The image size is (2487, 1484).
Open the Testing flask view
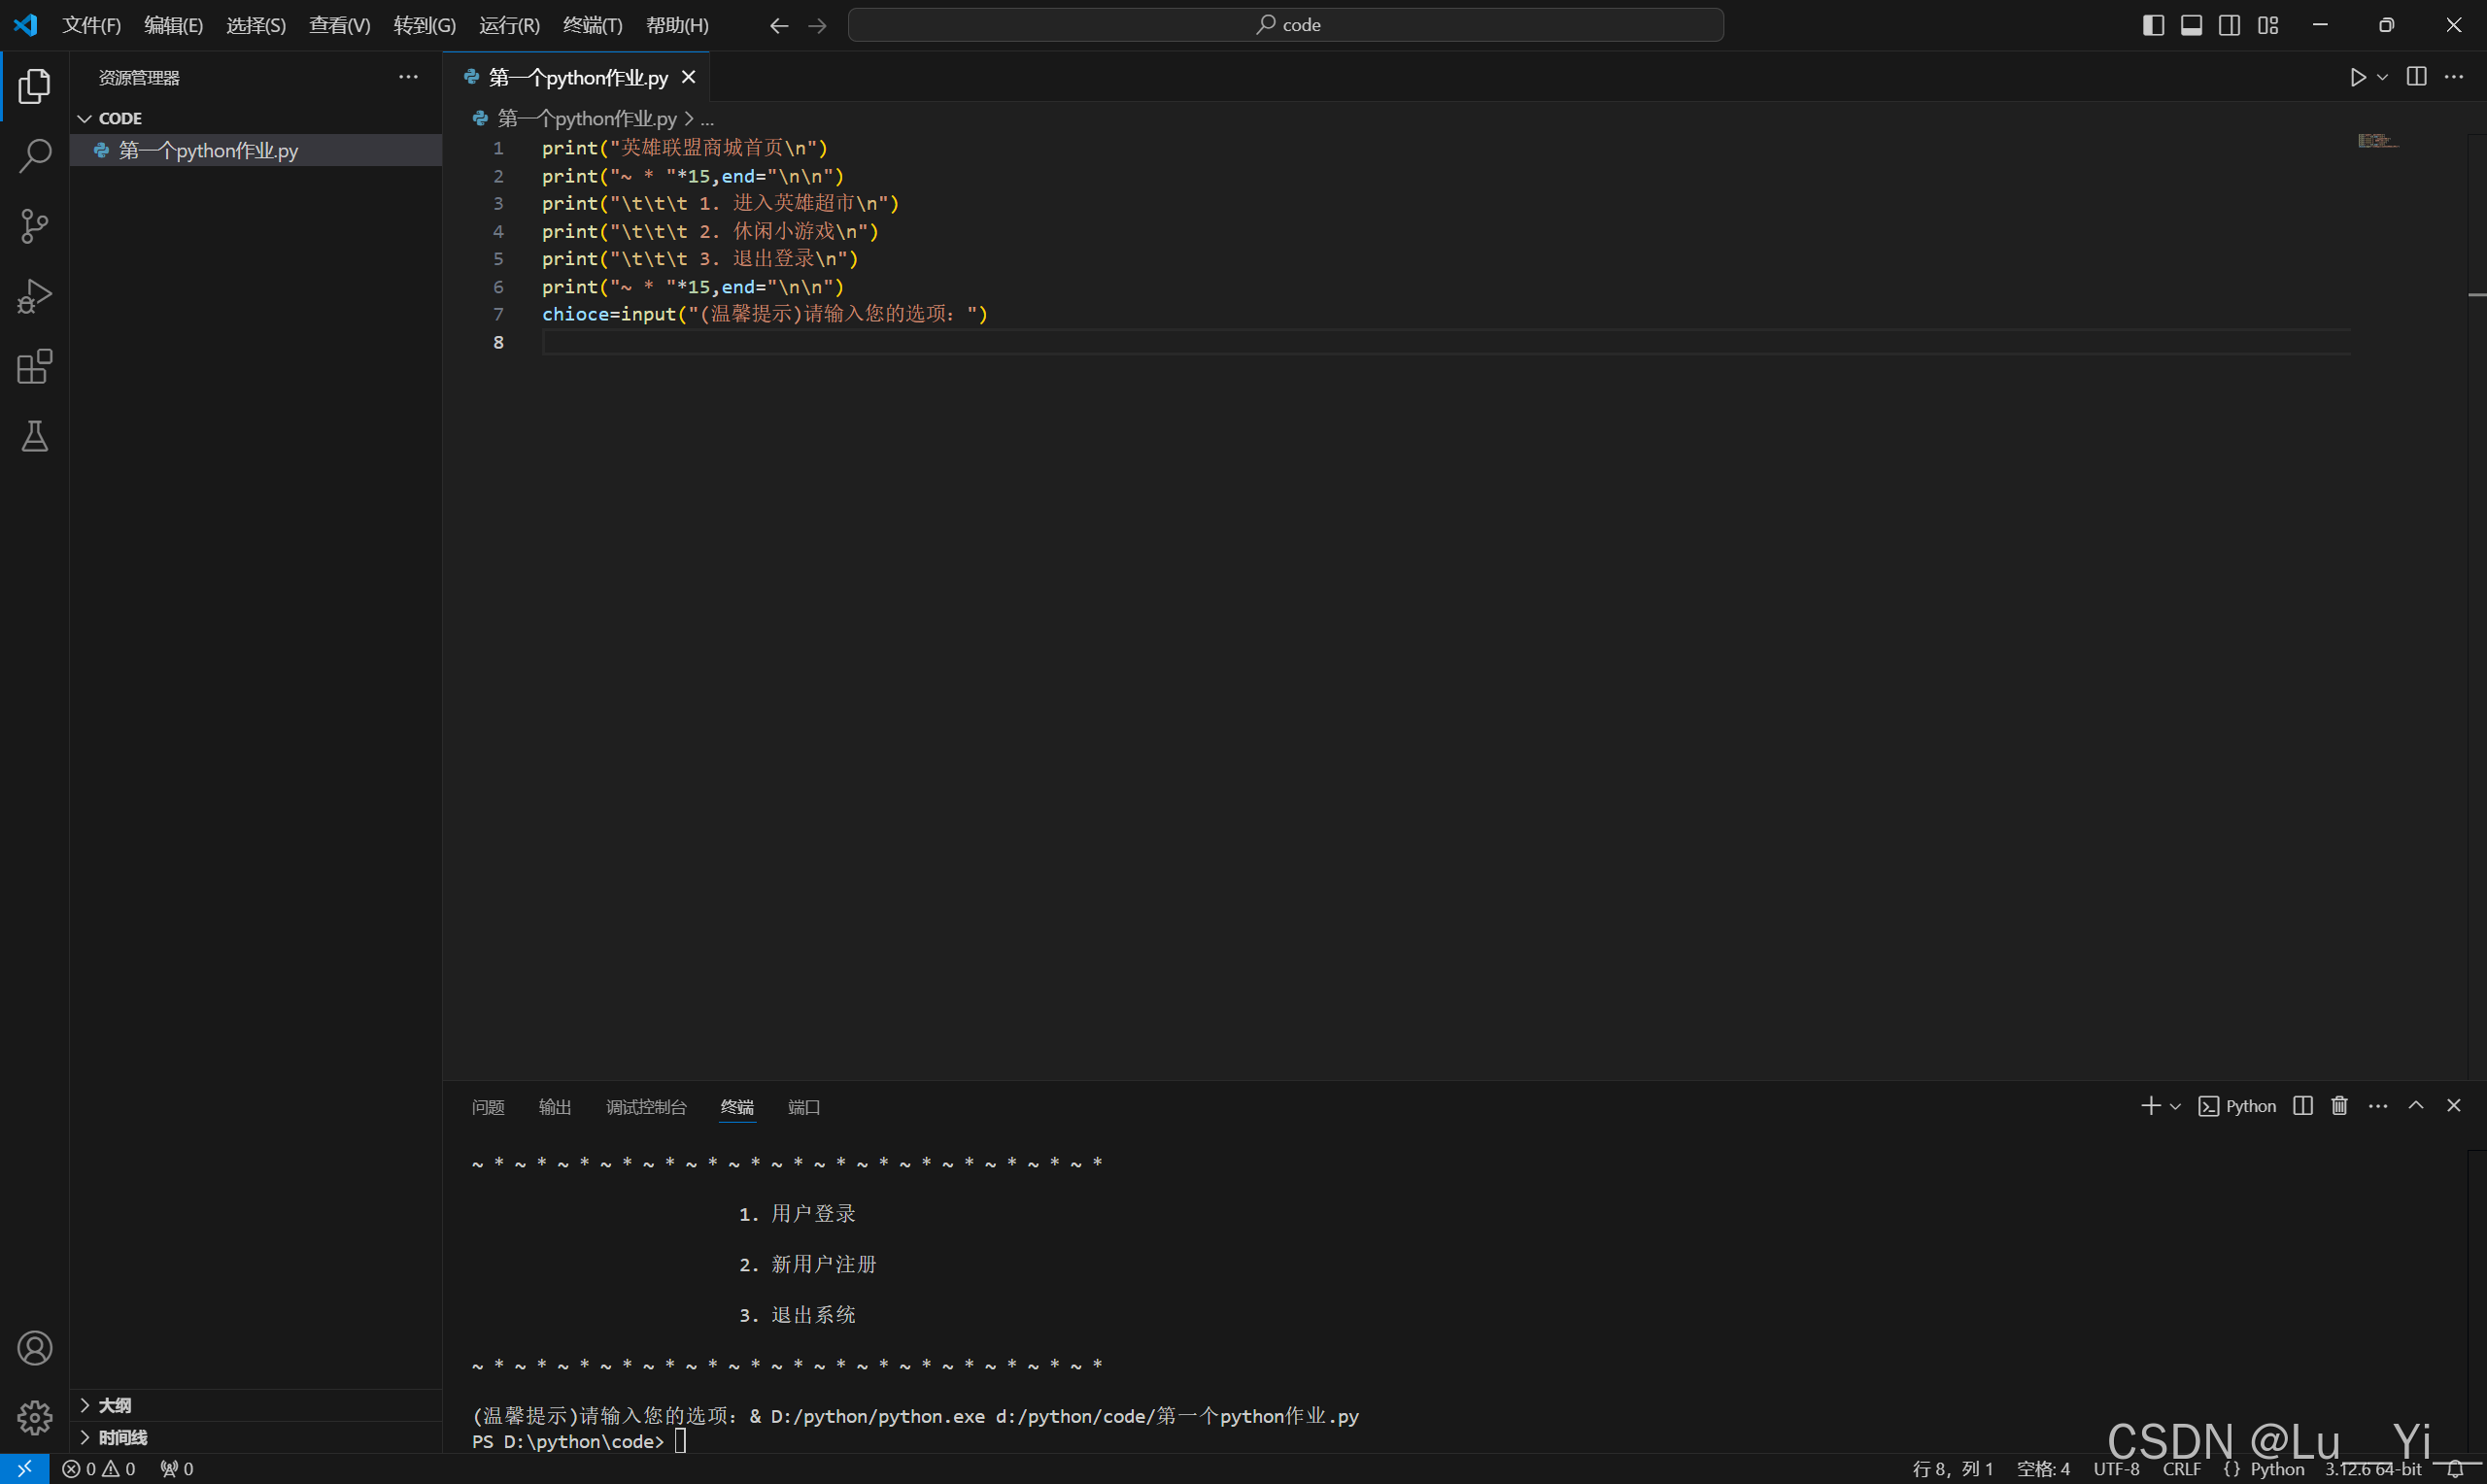tap(35, 437)
